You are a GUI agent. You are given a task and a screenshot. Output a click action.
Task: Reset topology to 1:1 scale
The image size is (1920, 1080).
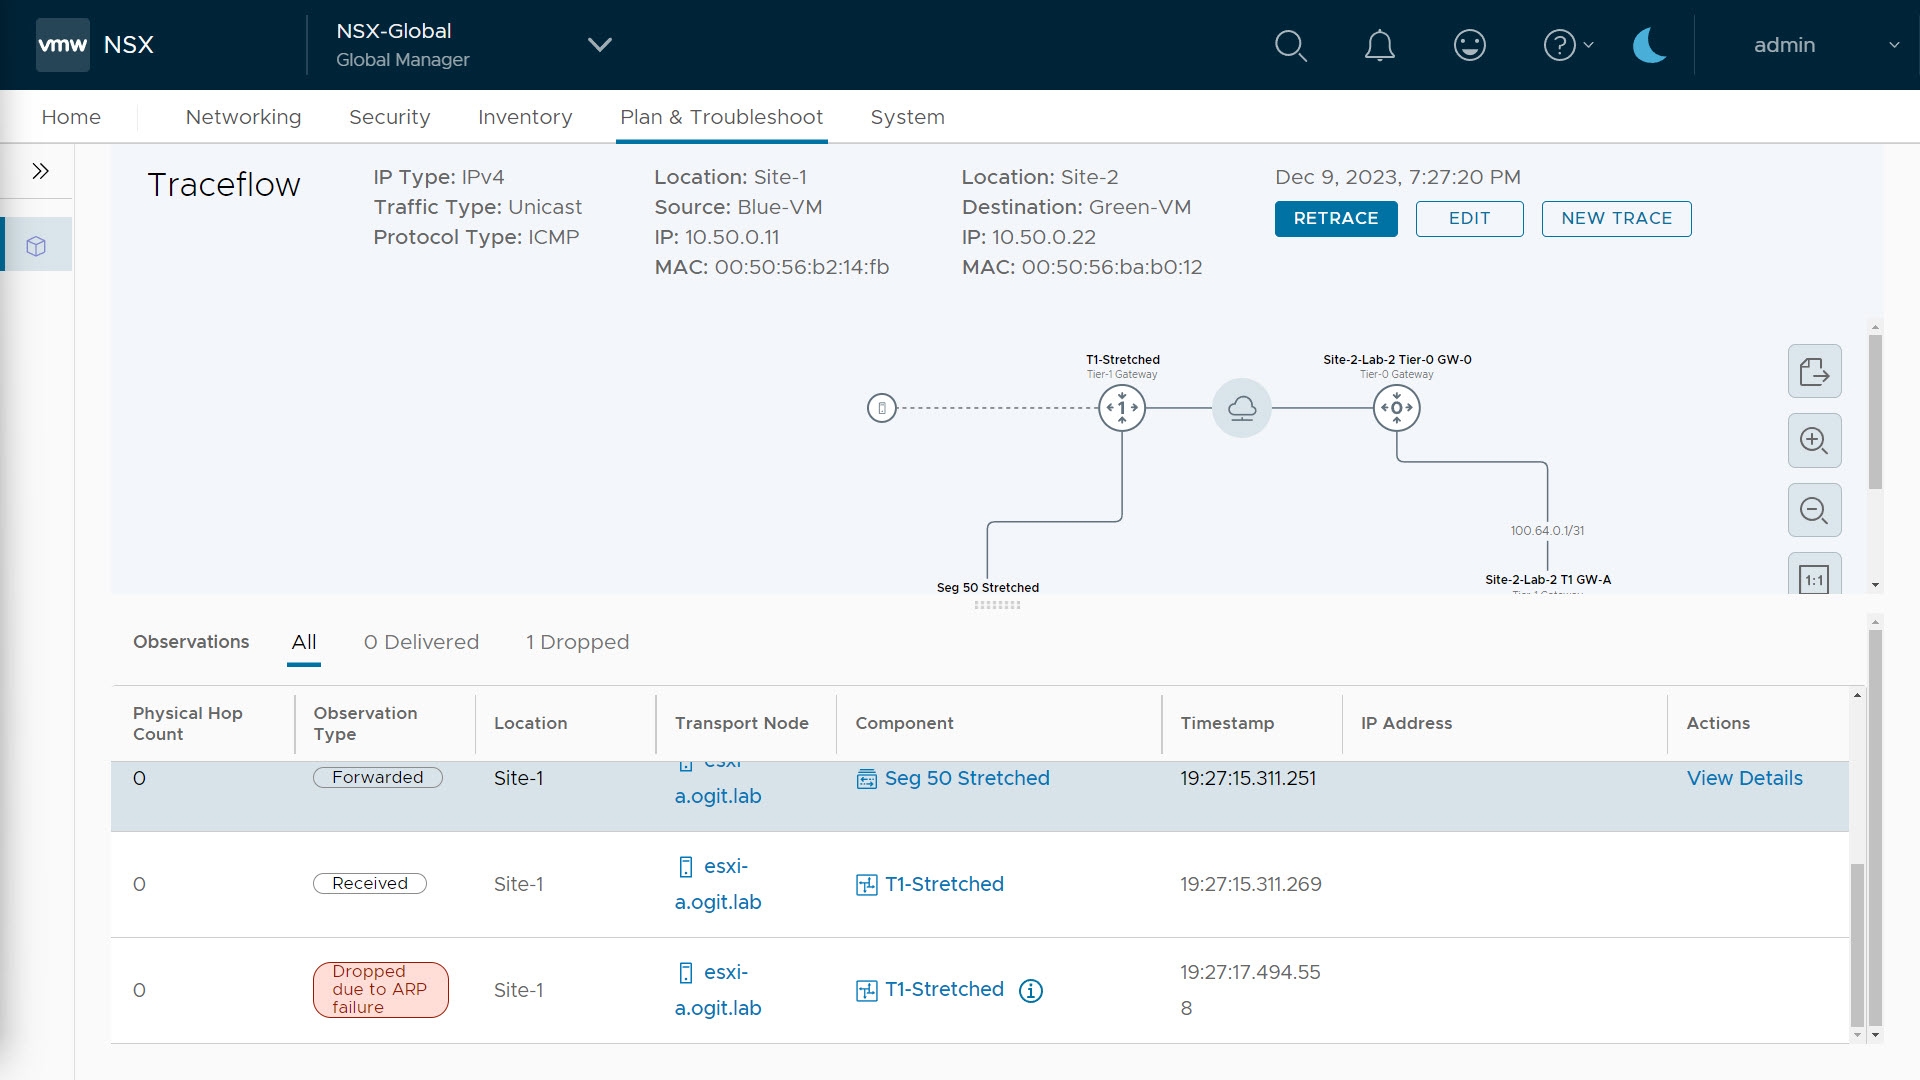pos(1814,579)
